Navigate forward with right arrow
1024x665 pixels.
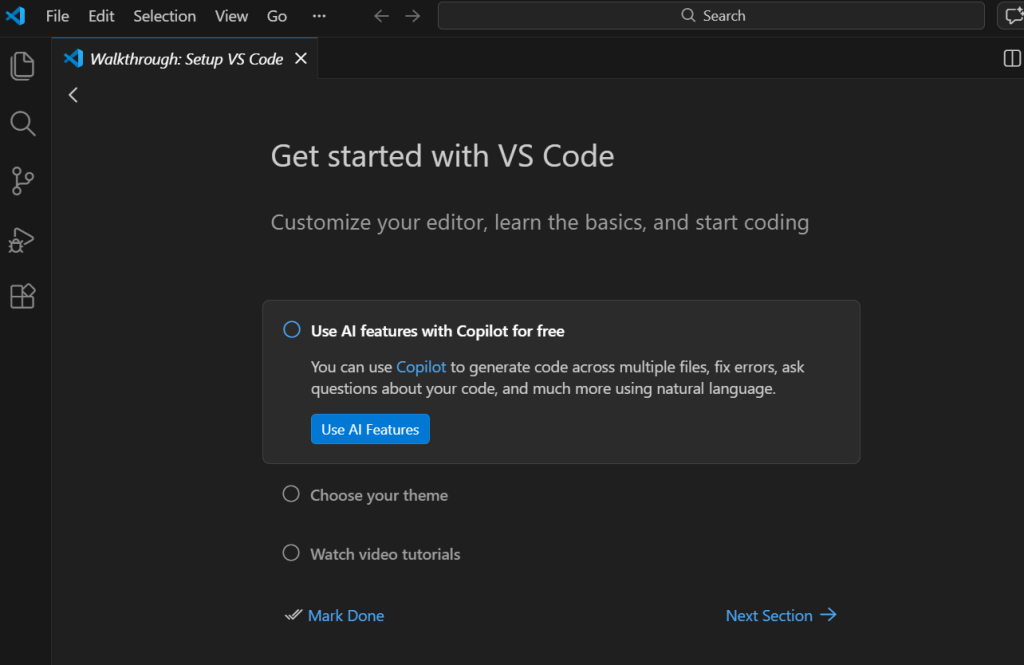[413, 16]
